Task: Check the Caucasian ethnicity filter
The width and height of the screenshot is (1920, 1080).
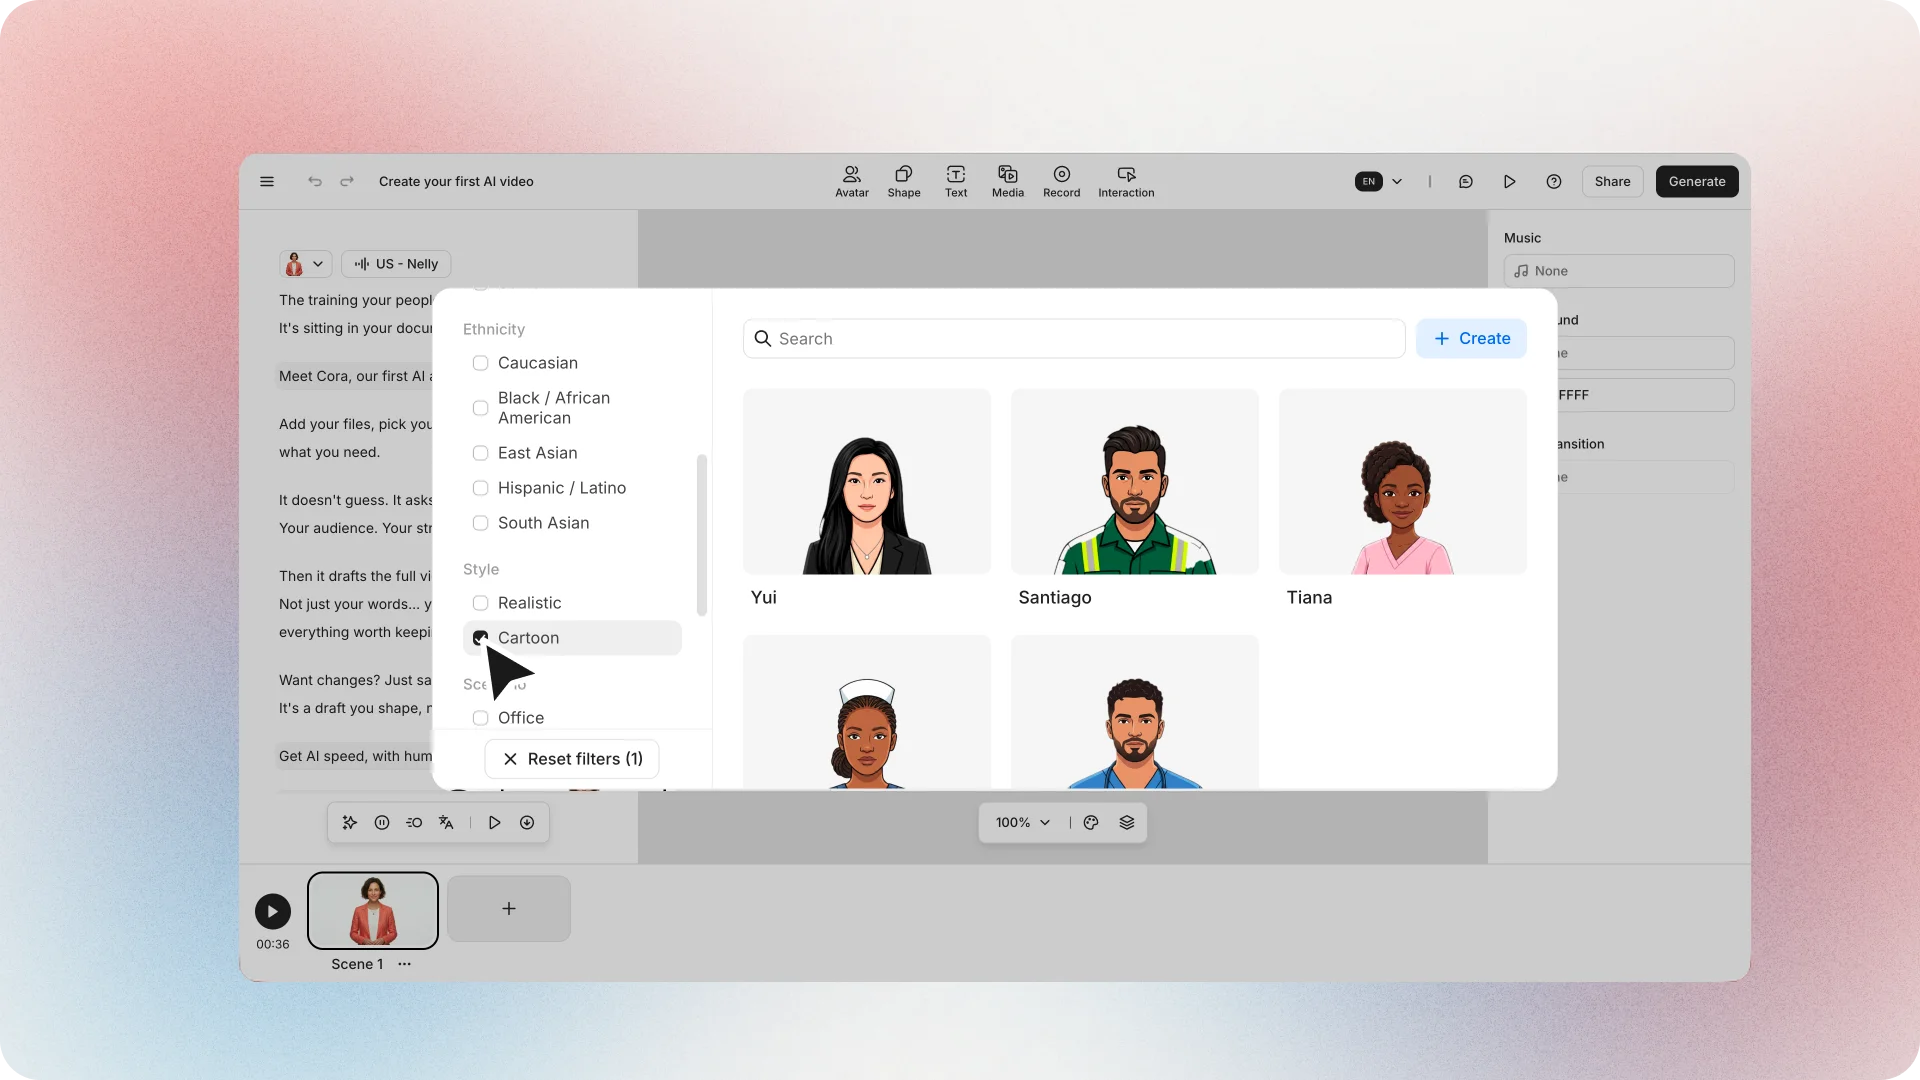Action: coord(480,363)
